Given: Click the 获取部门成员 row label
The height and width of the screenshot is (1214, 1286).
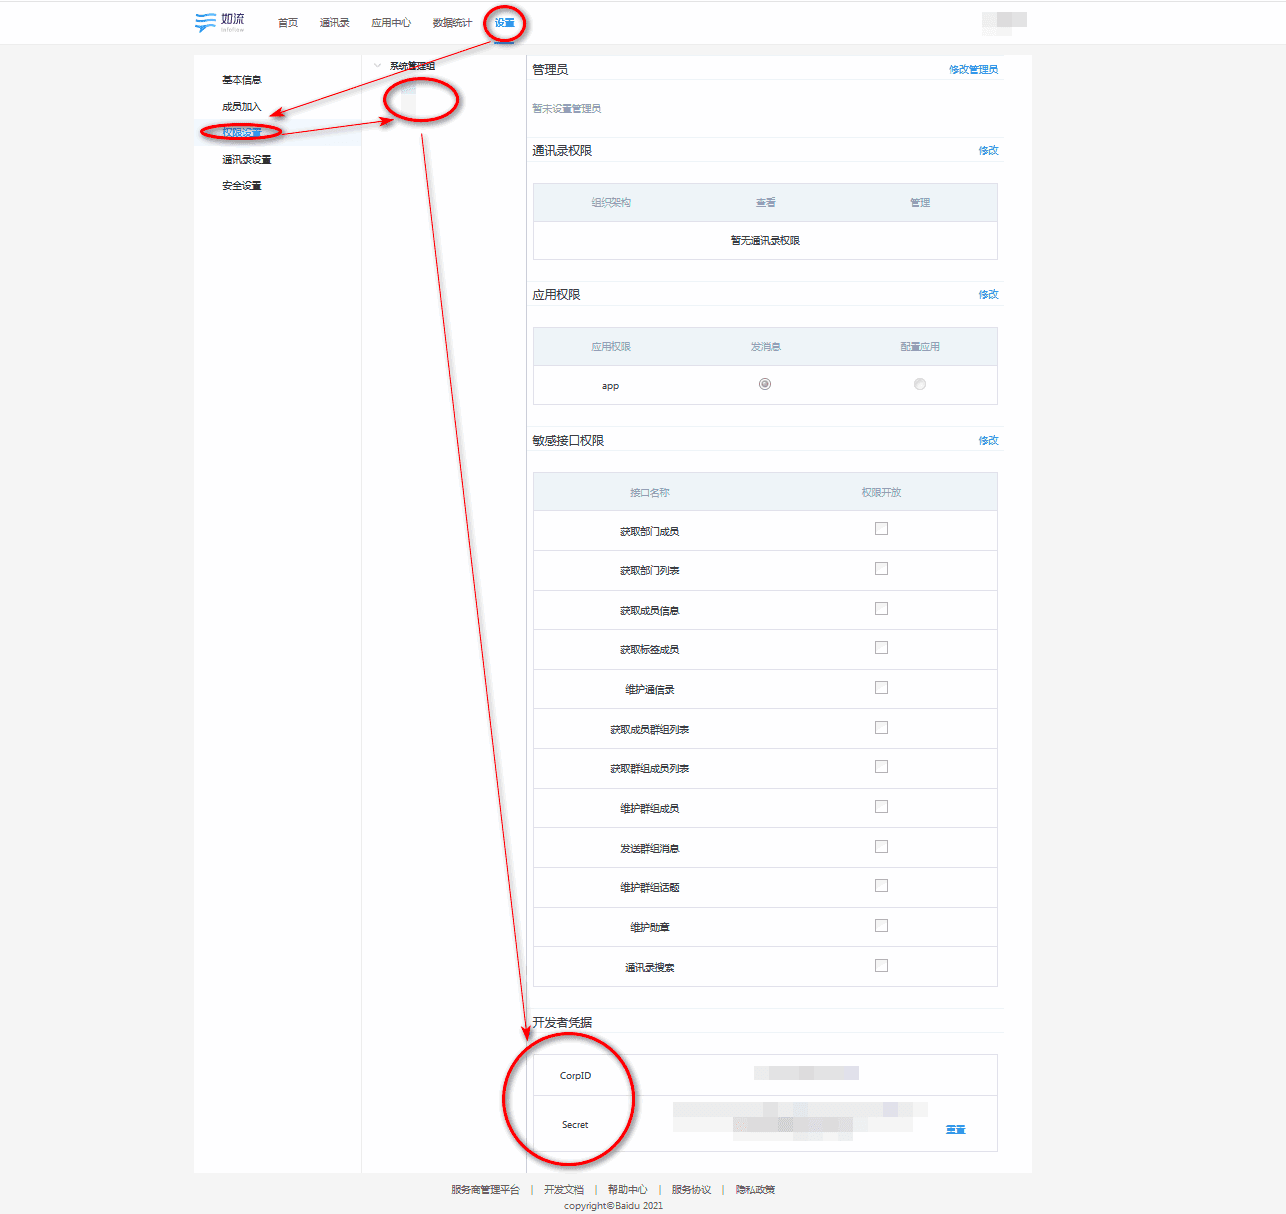Looking at the screenshot, I should click(650, 532).
